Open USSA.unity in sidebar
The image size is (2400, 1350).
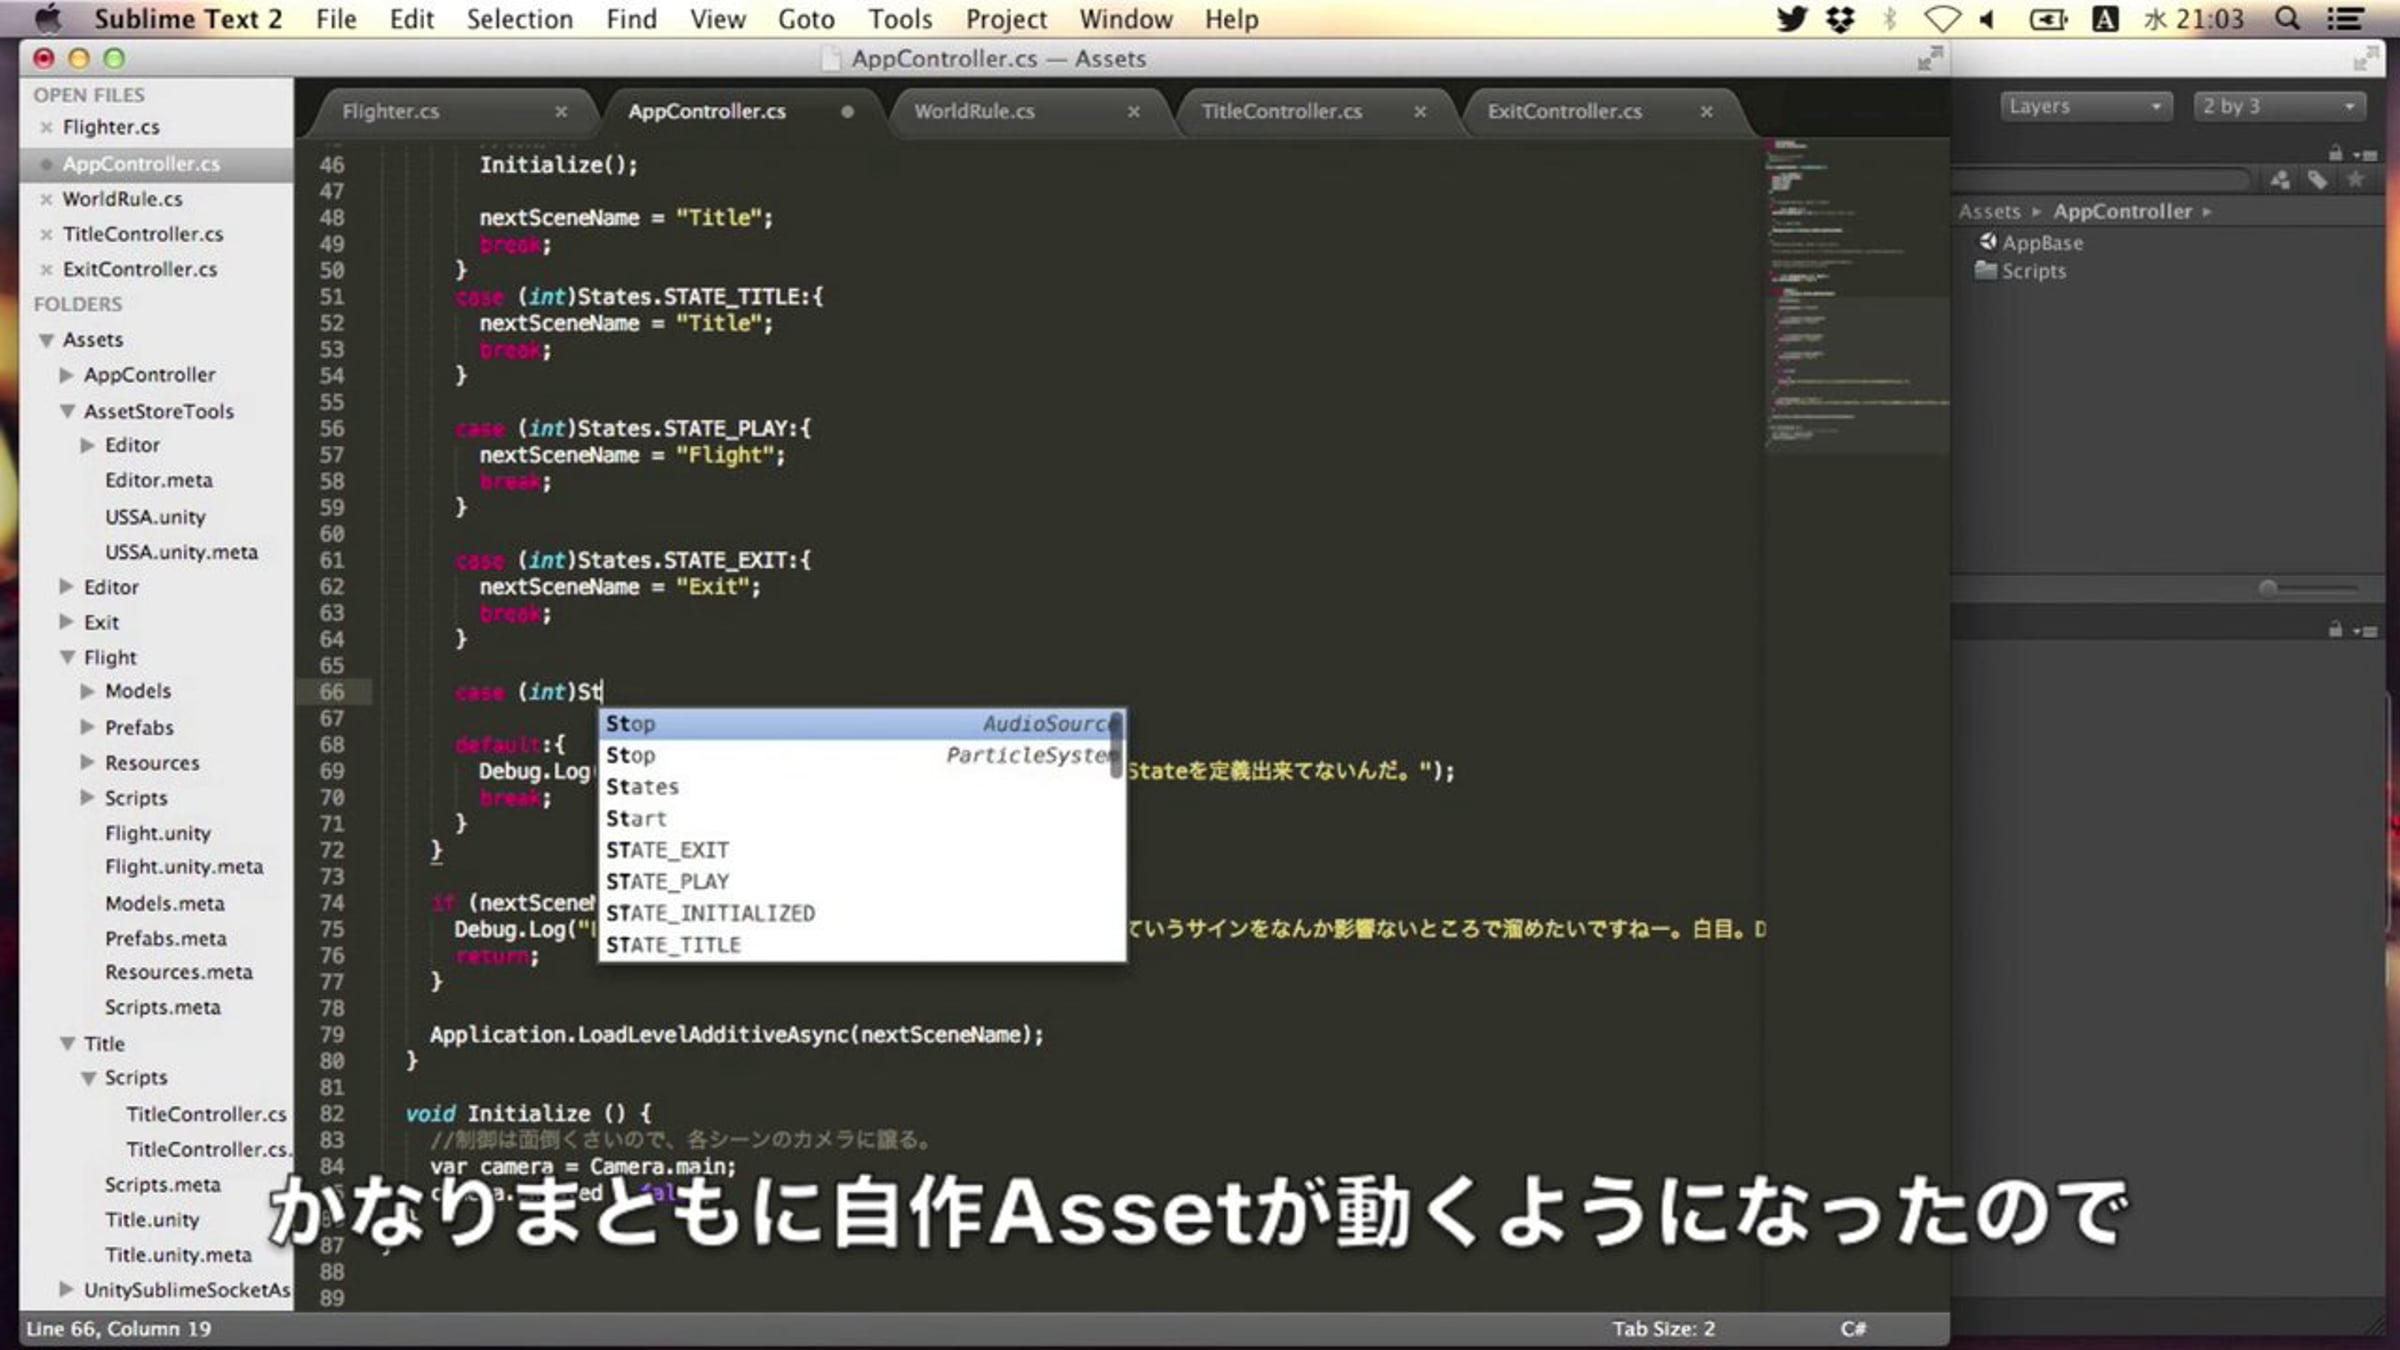[155, 517]
